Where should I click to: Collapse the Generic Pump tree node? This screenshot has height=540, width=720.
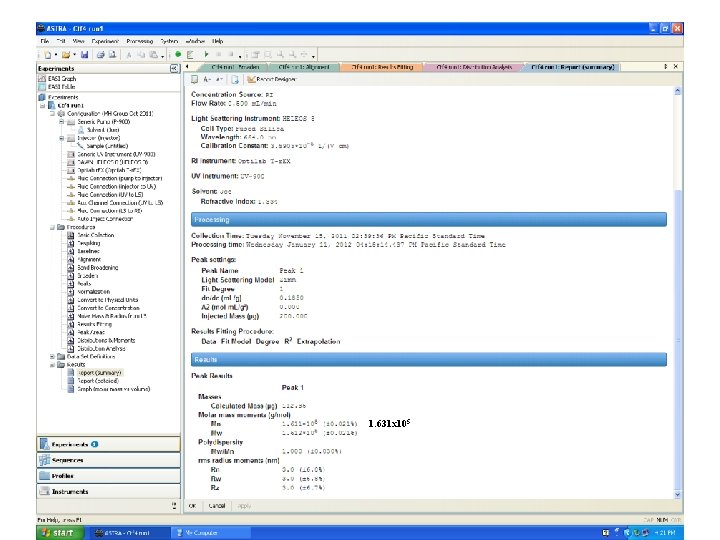coord(62,122)
